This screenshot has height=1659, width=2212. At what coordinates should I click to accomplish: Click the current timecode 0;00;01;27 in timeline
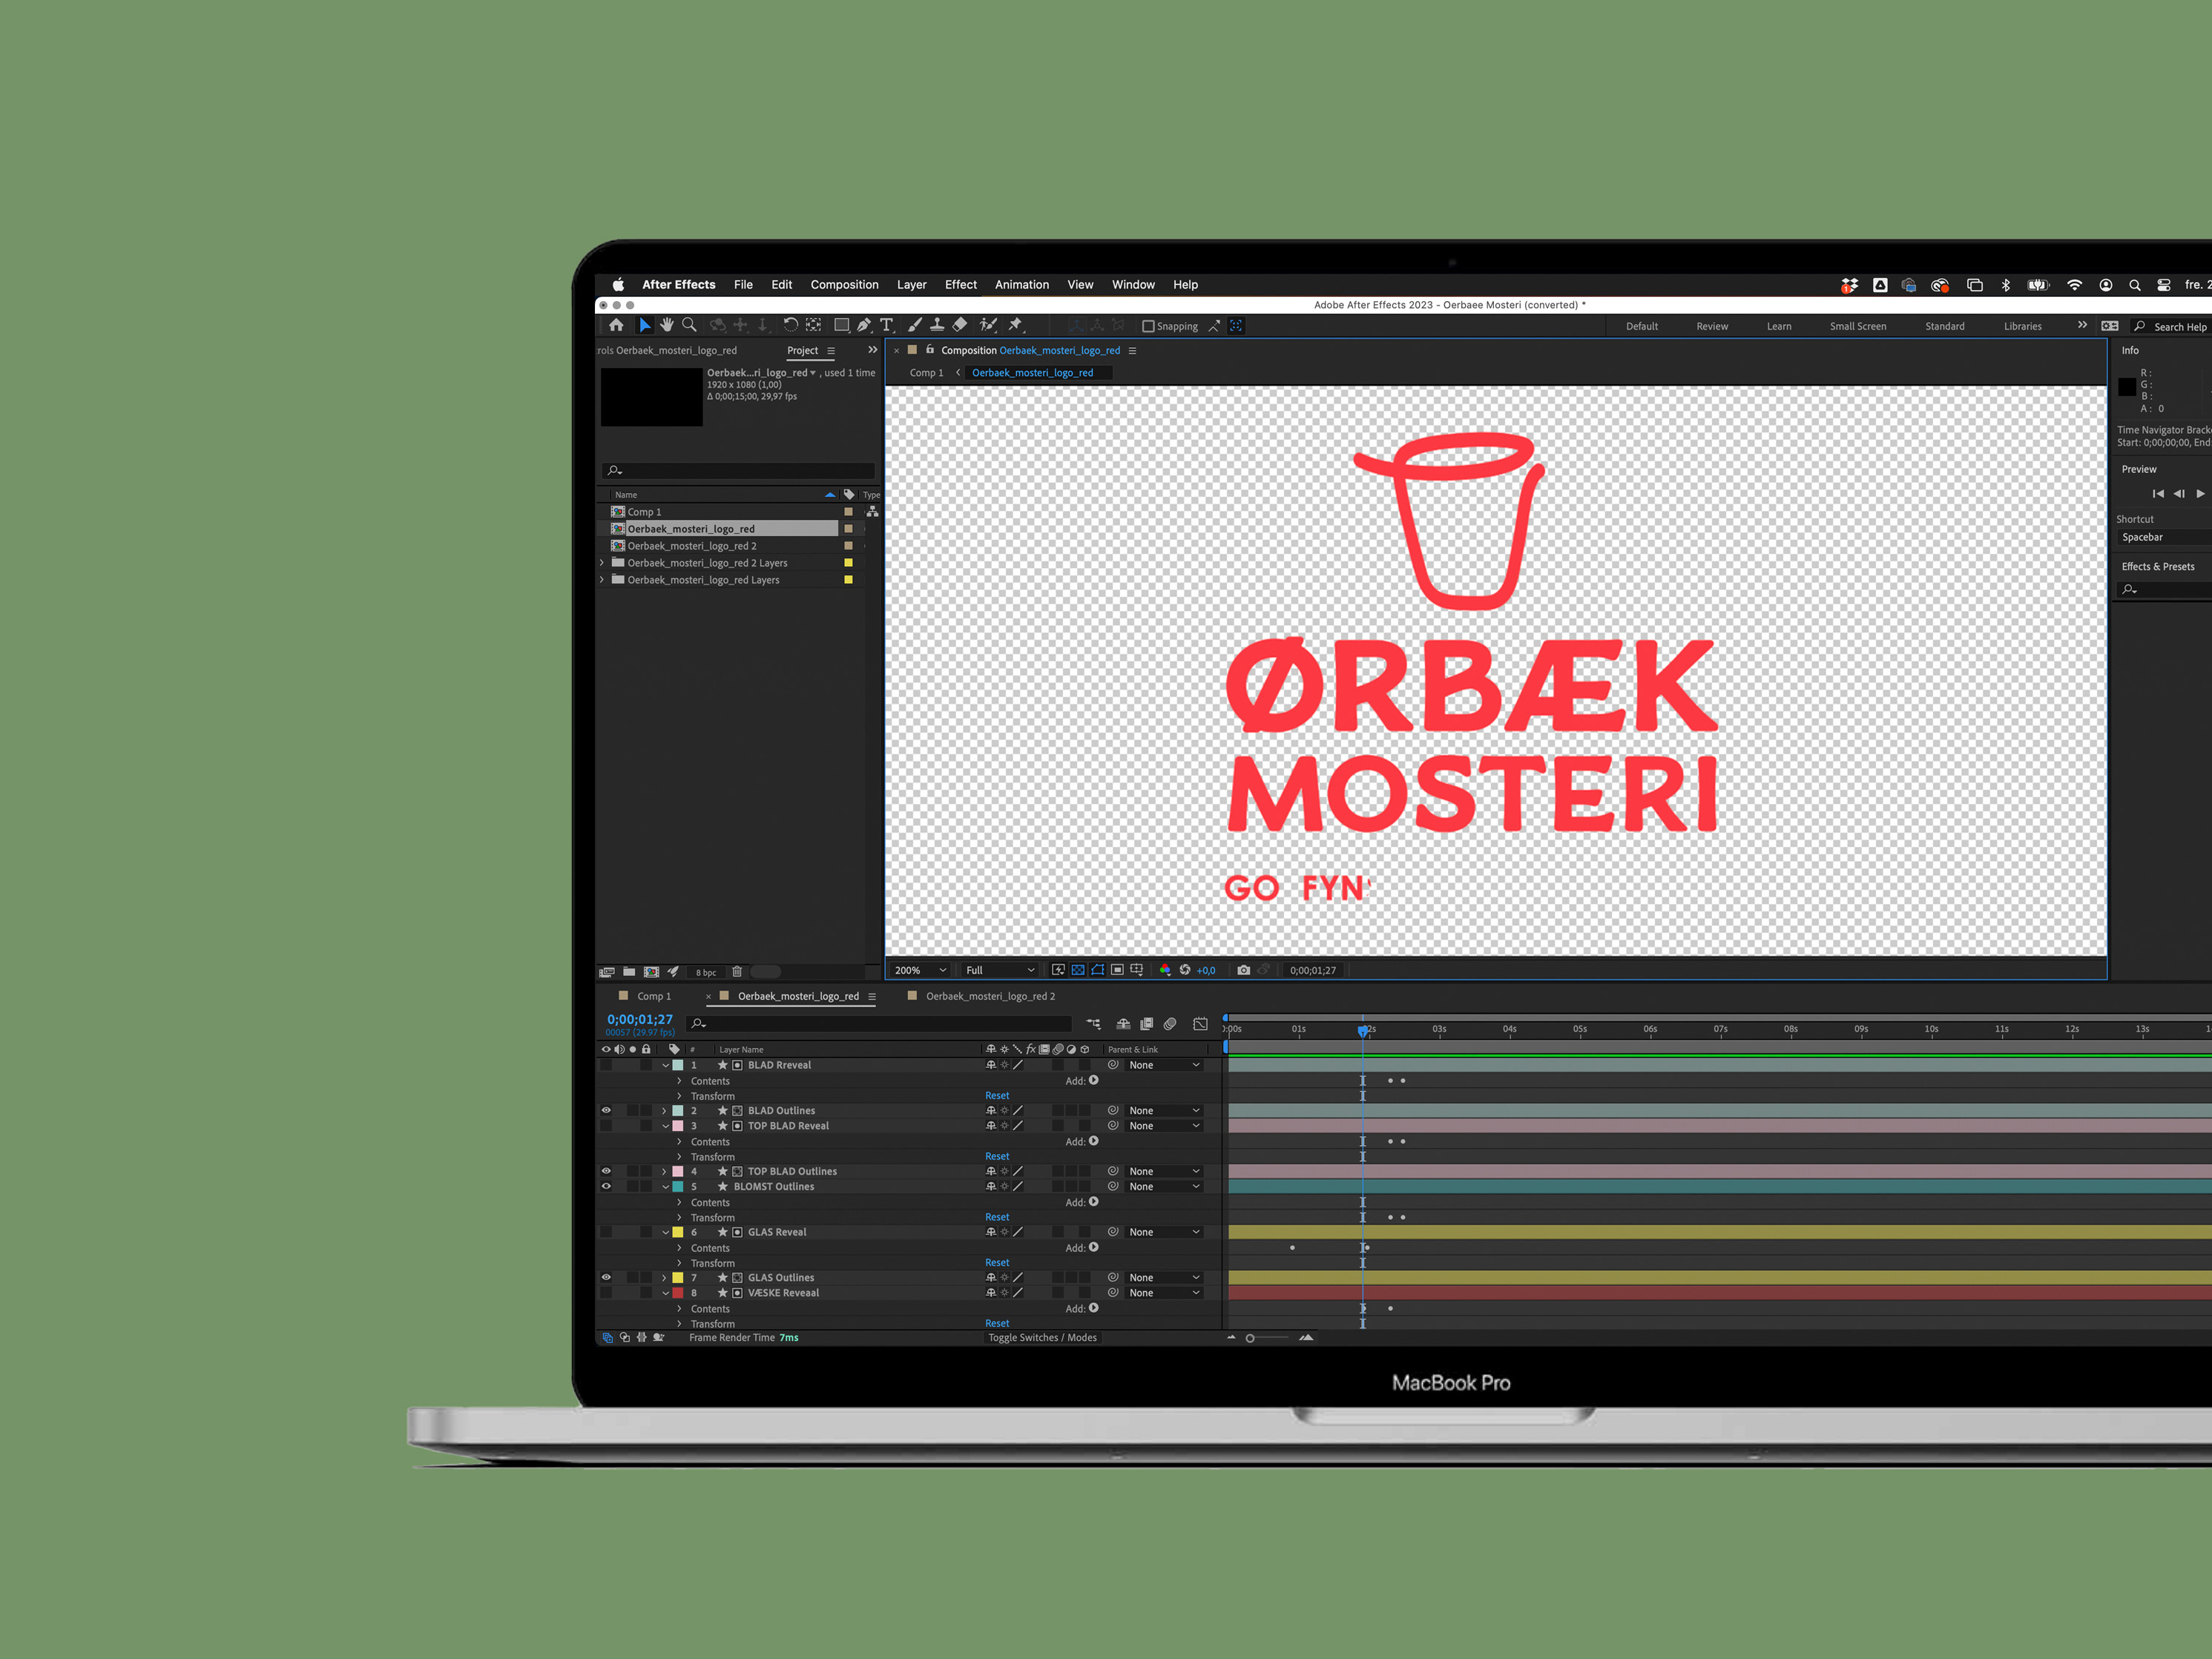click(x=640, y=1019)
